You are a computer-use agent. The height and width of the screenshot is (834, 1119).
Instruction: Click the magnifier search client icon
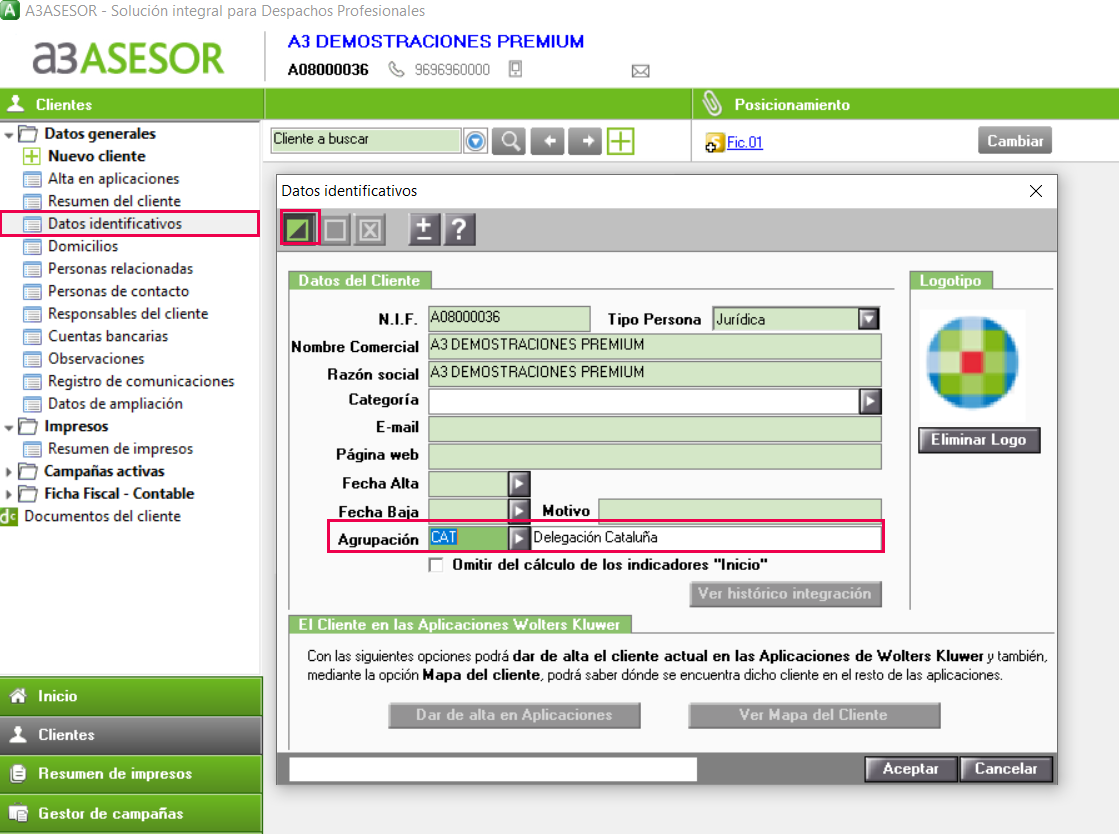point(510,141)
